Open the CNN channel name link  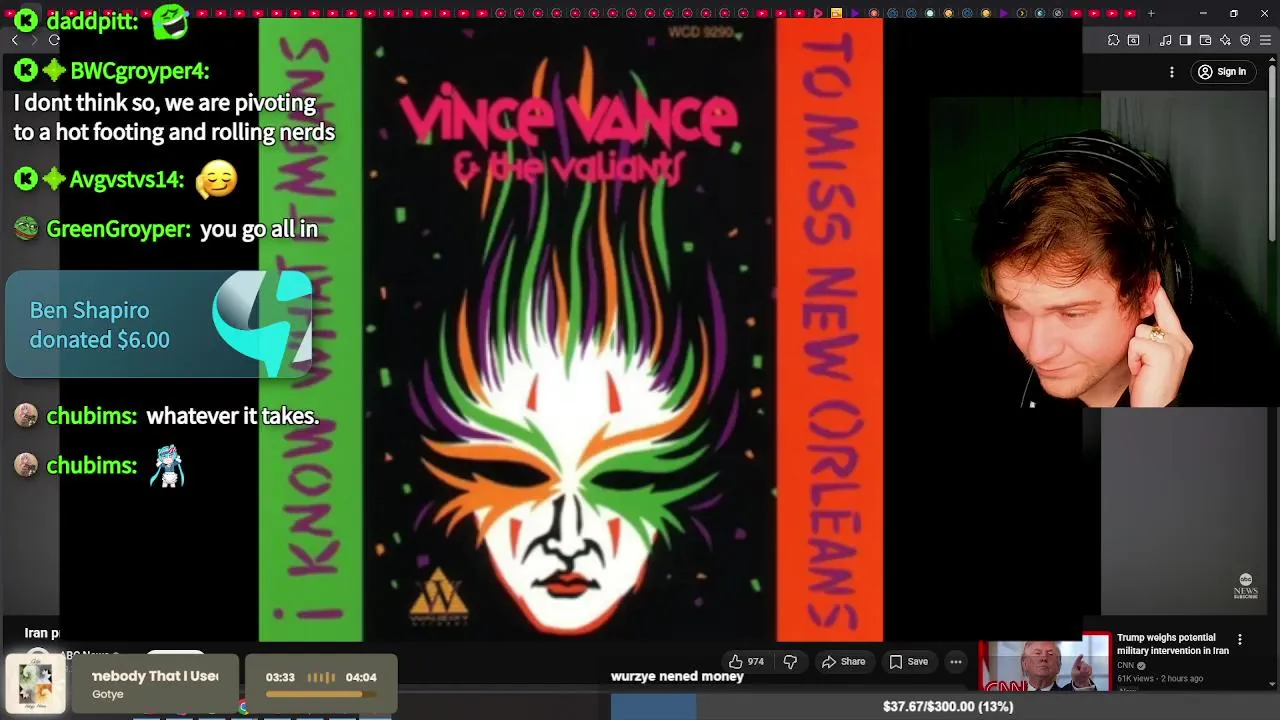click(x=1126, y=665)
